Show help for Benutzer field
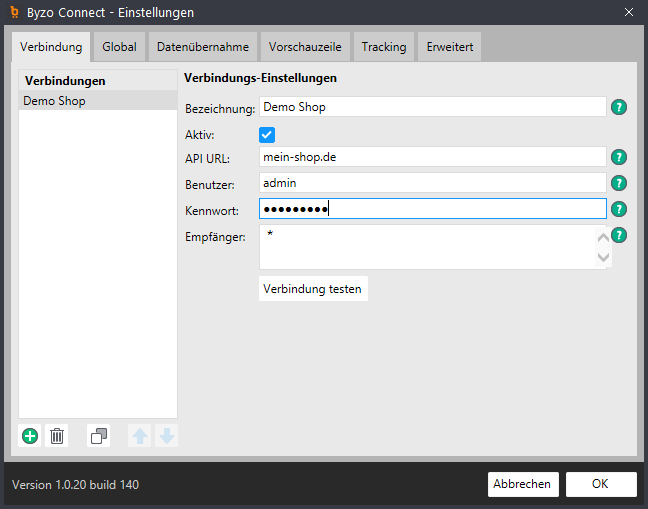The image size is (648, 509). [619, 183]
